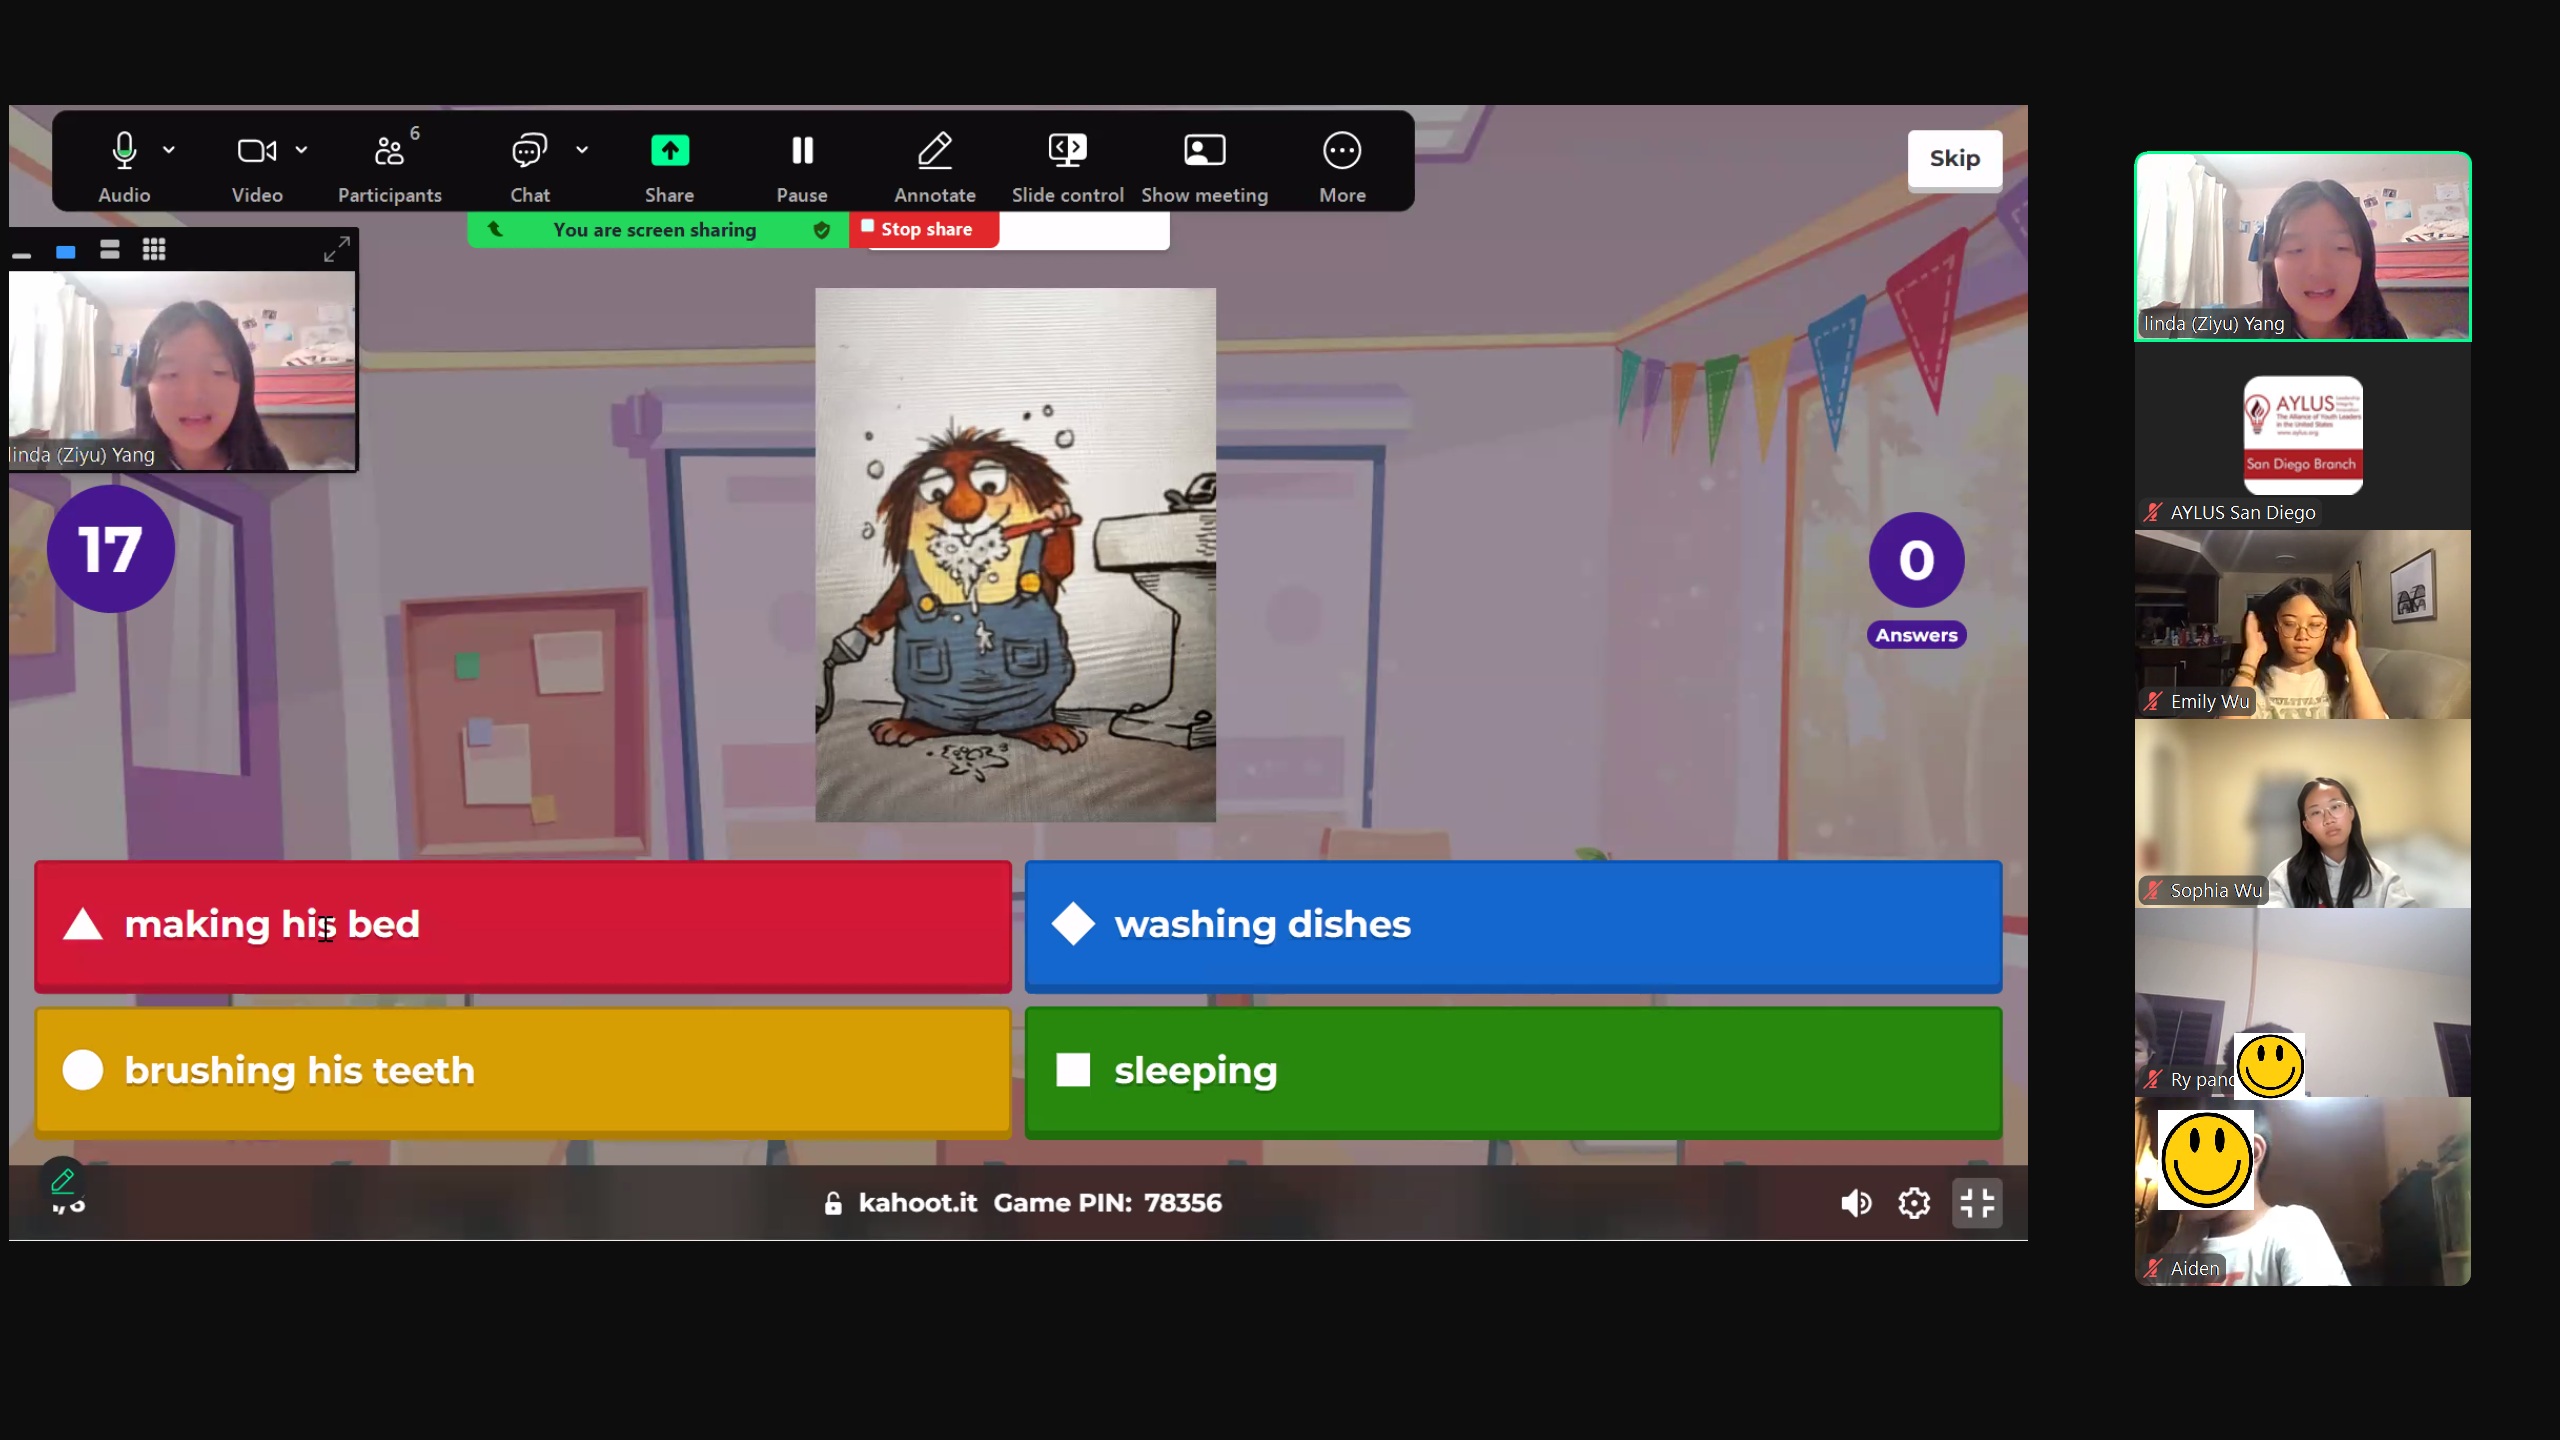Toggle Kahoot sound volume icon
The image size is (2560, 1440).
1856,1203
